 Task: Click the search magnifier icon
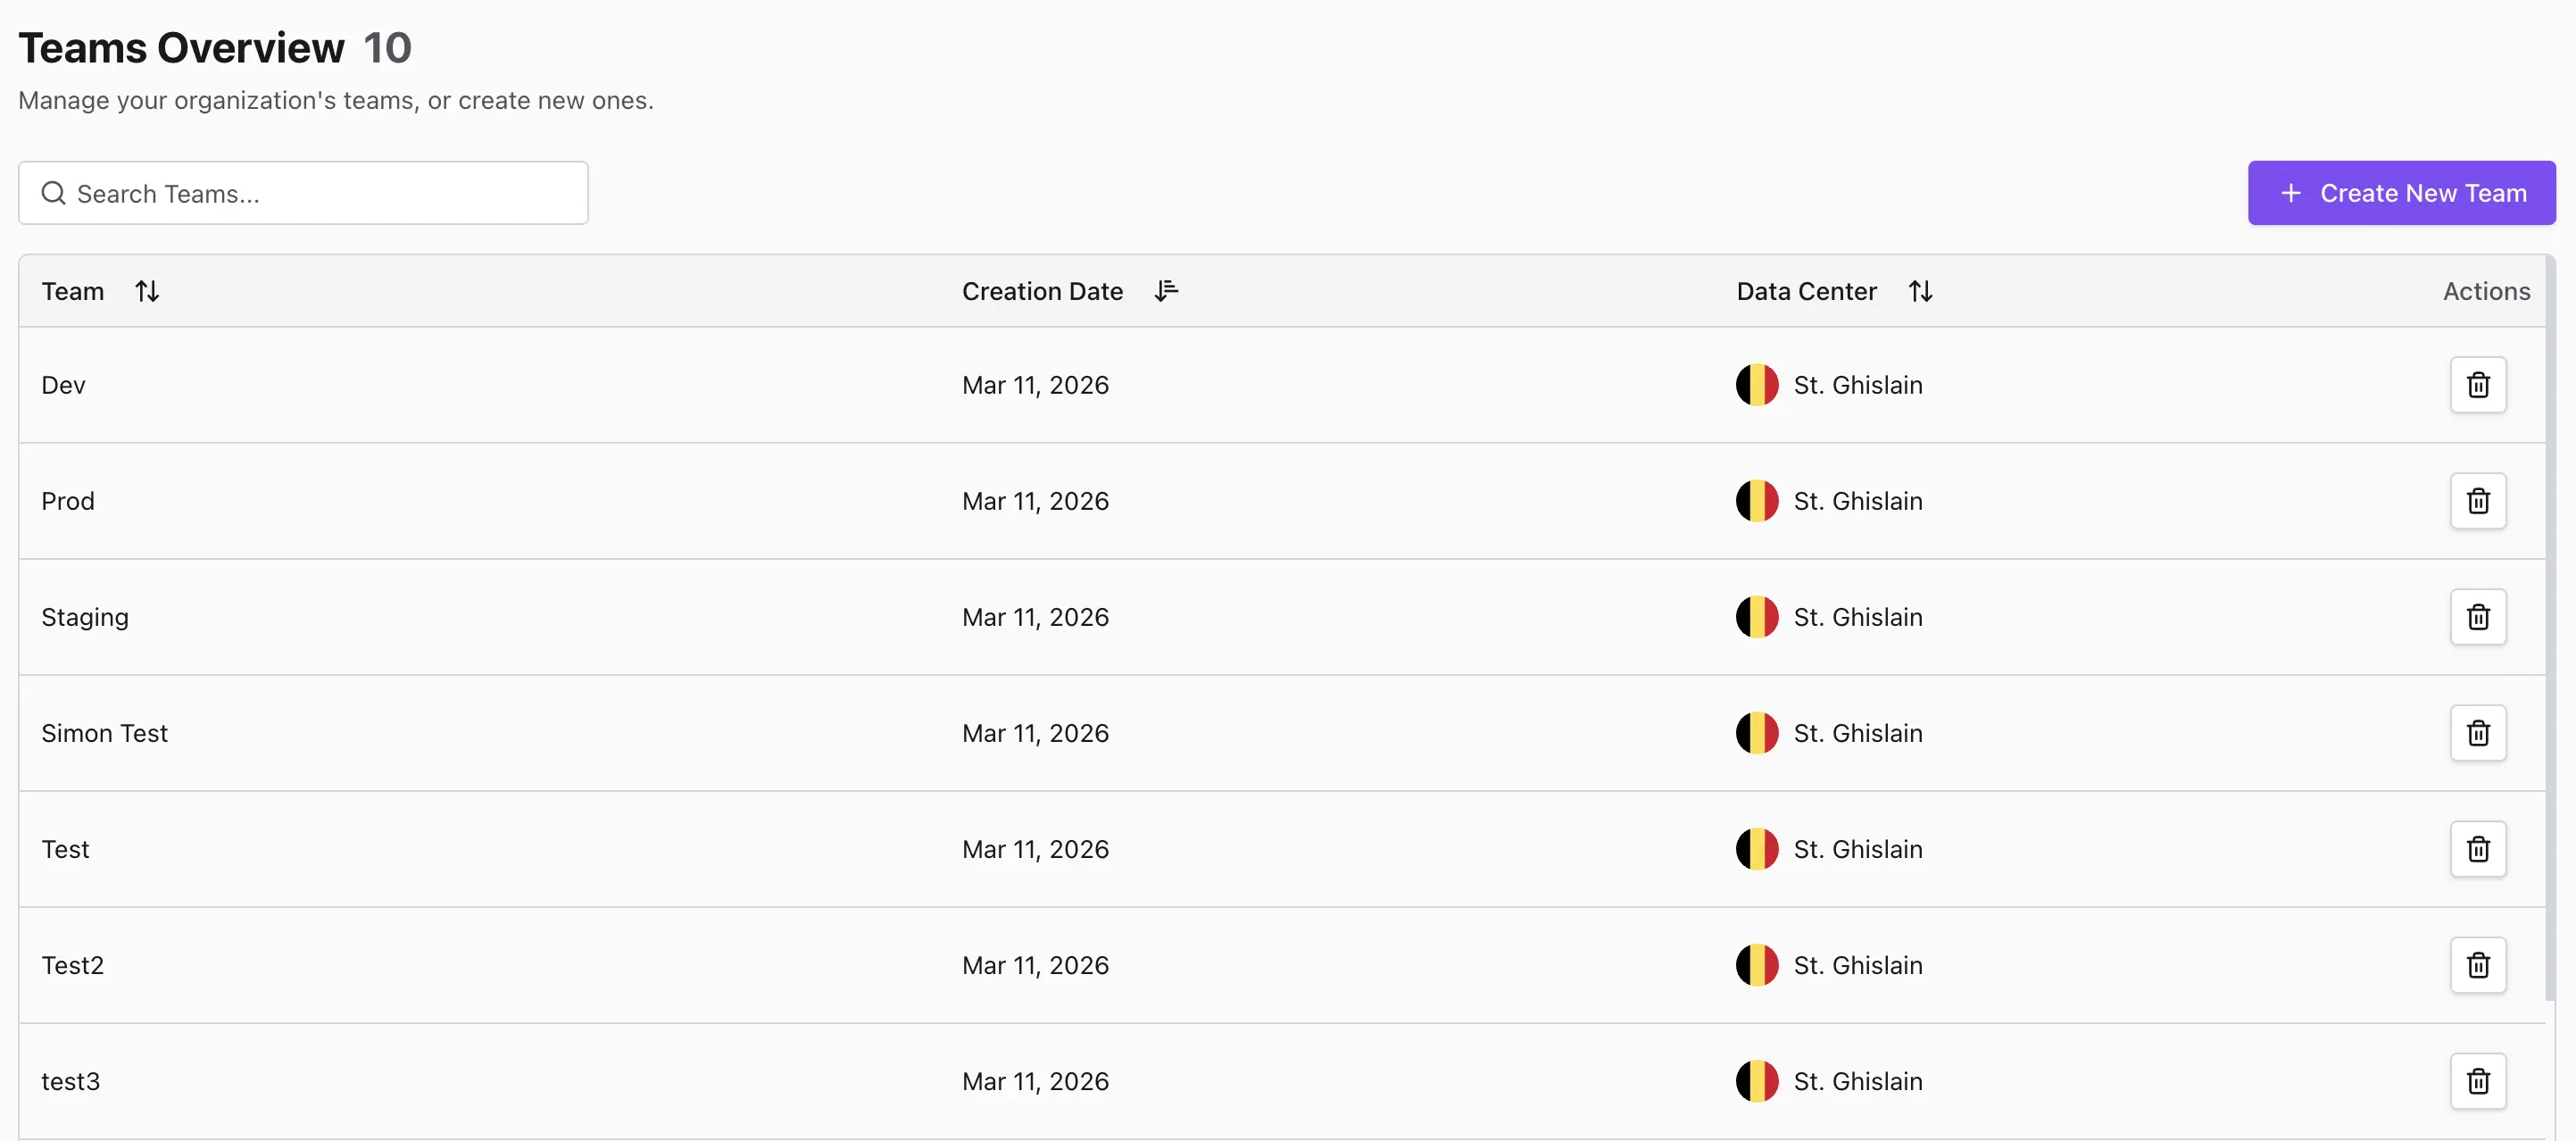click(53, 193)
